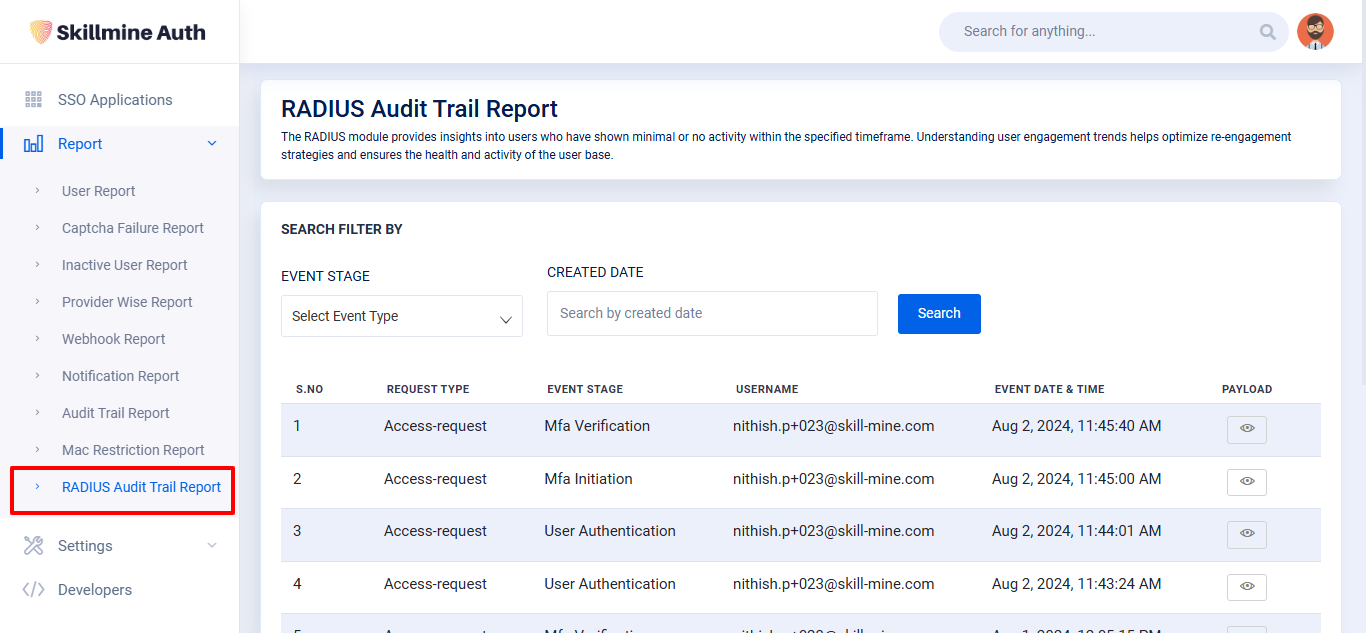Collapse the Report menu chevron
Screen dimensions: 1366x633
coord(211,144)
